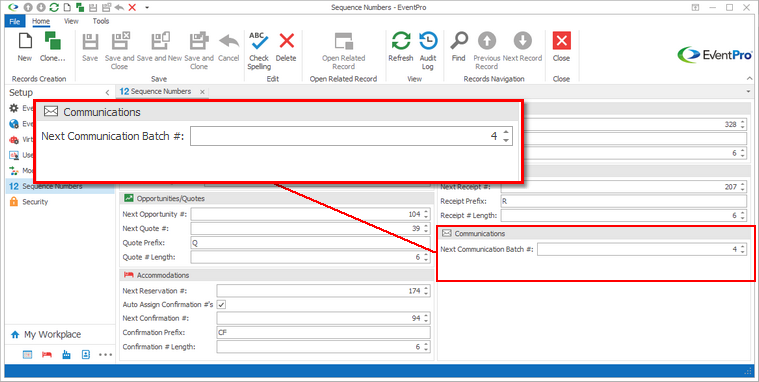Click into the Quote Prefix field
759x382 pixels.
[310, 243]
